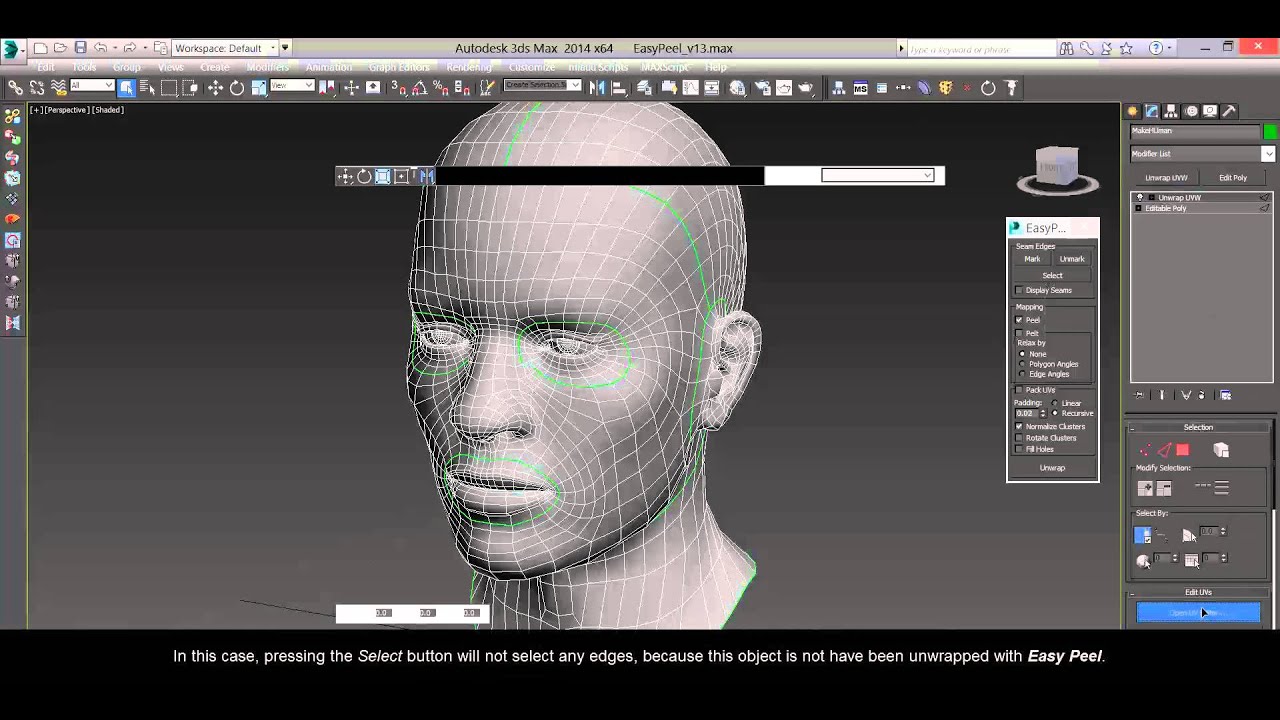The image size is (1280, 720).
Task: Choose the rectangular selection region tool
Action: pyautogui.click(x=169, y=88)
